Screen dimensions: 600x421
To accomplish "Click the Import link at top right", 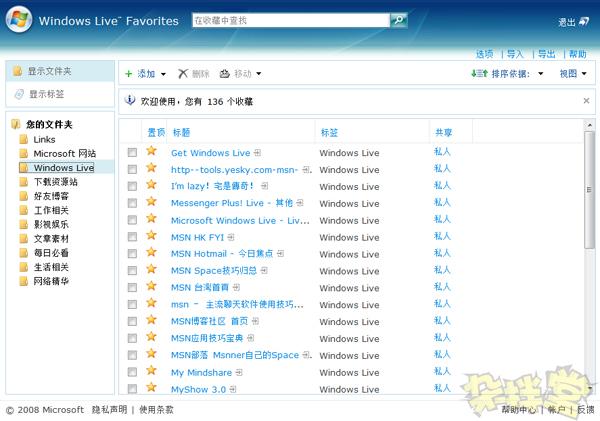I will tap(514, 54).
